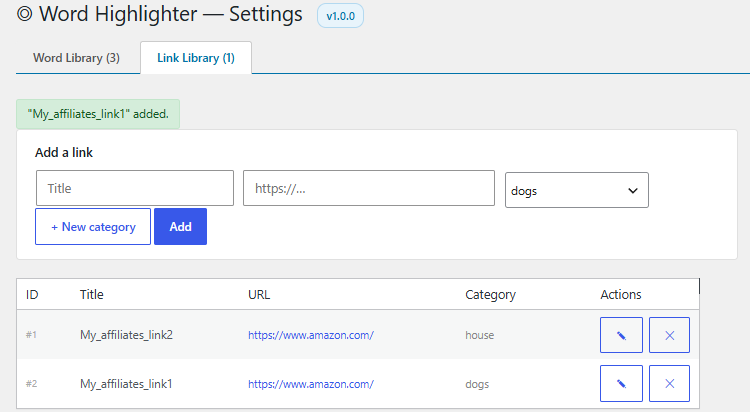Image resolution: width=750 pixels, height=412 pixels.
Task: Open the amazon.com link for My_affiliates_link2
Action: (311, 335)
